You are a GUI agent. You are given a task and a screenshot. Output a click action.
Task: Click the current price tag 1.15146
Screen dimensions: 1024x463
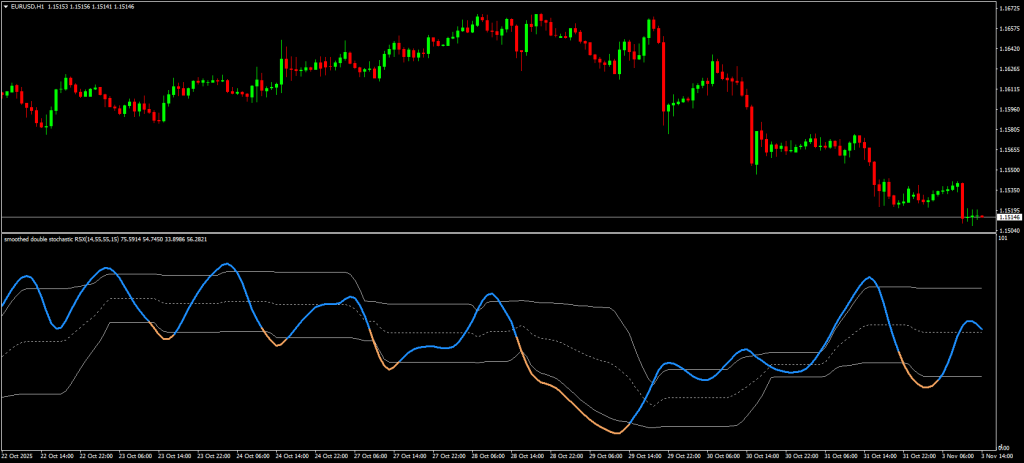pos(1009,217)
